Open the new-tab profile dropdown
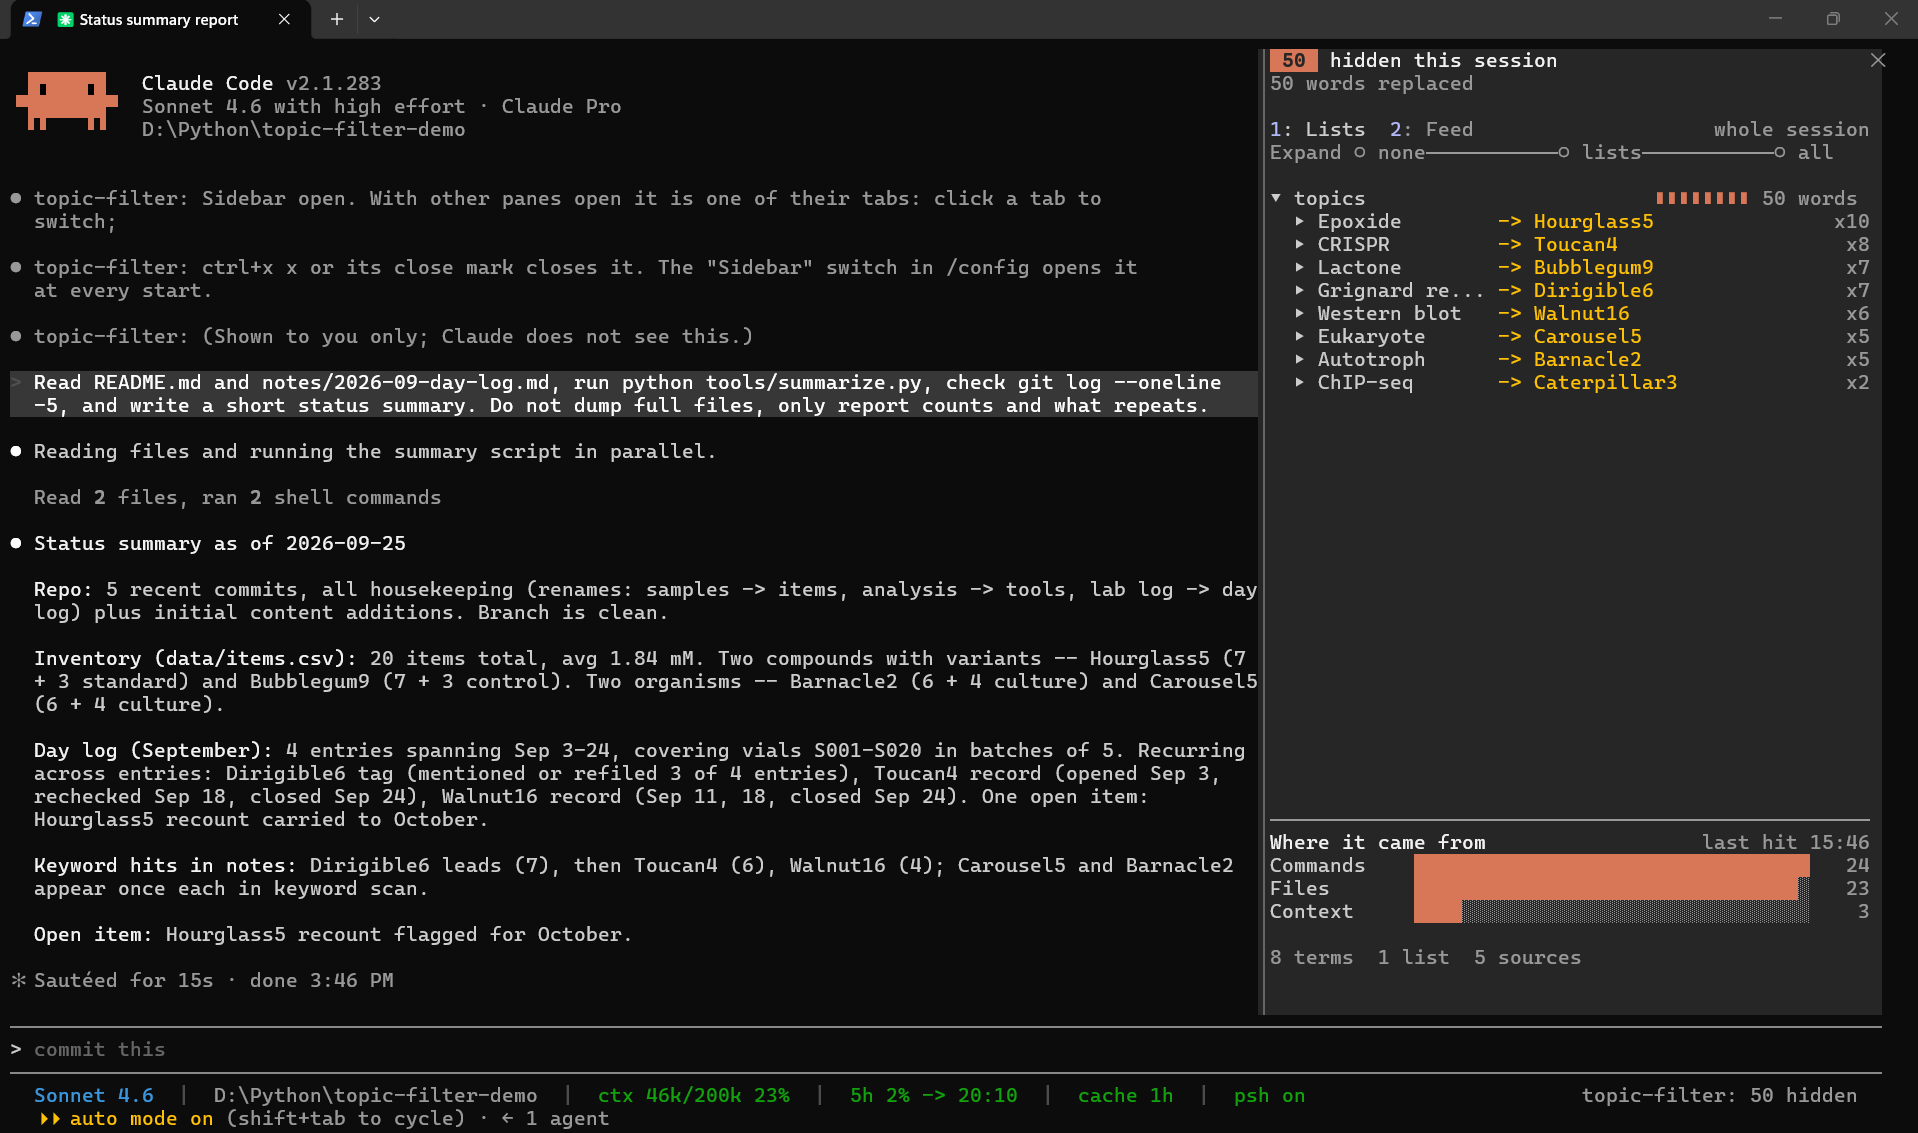The height and width of the screenshot is (1133, 1918). (x=374, y=19)
